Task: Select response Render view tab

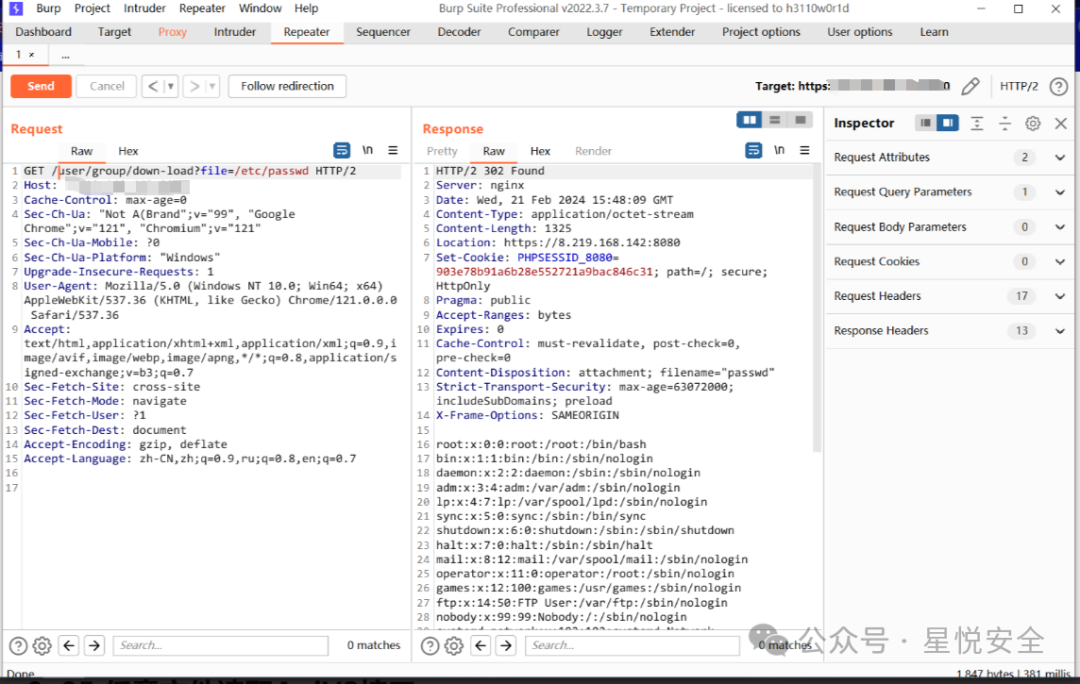Action: tap(593, 151)
